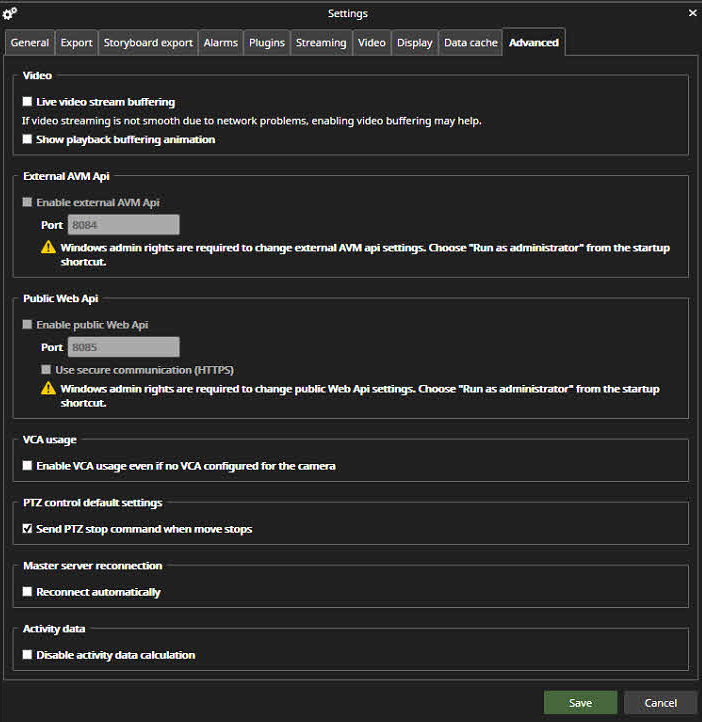
Task: Enable Reconnect automatically to master server
Action: (28, 592)
